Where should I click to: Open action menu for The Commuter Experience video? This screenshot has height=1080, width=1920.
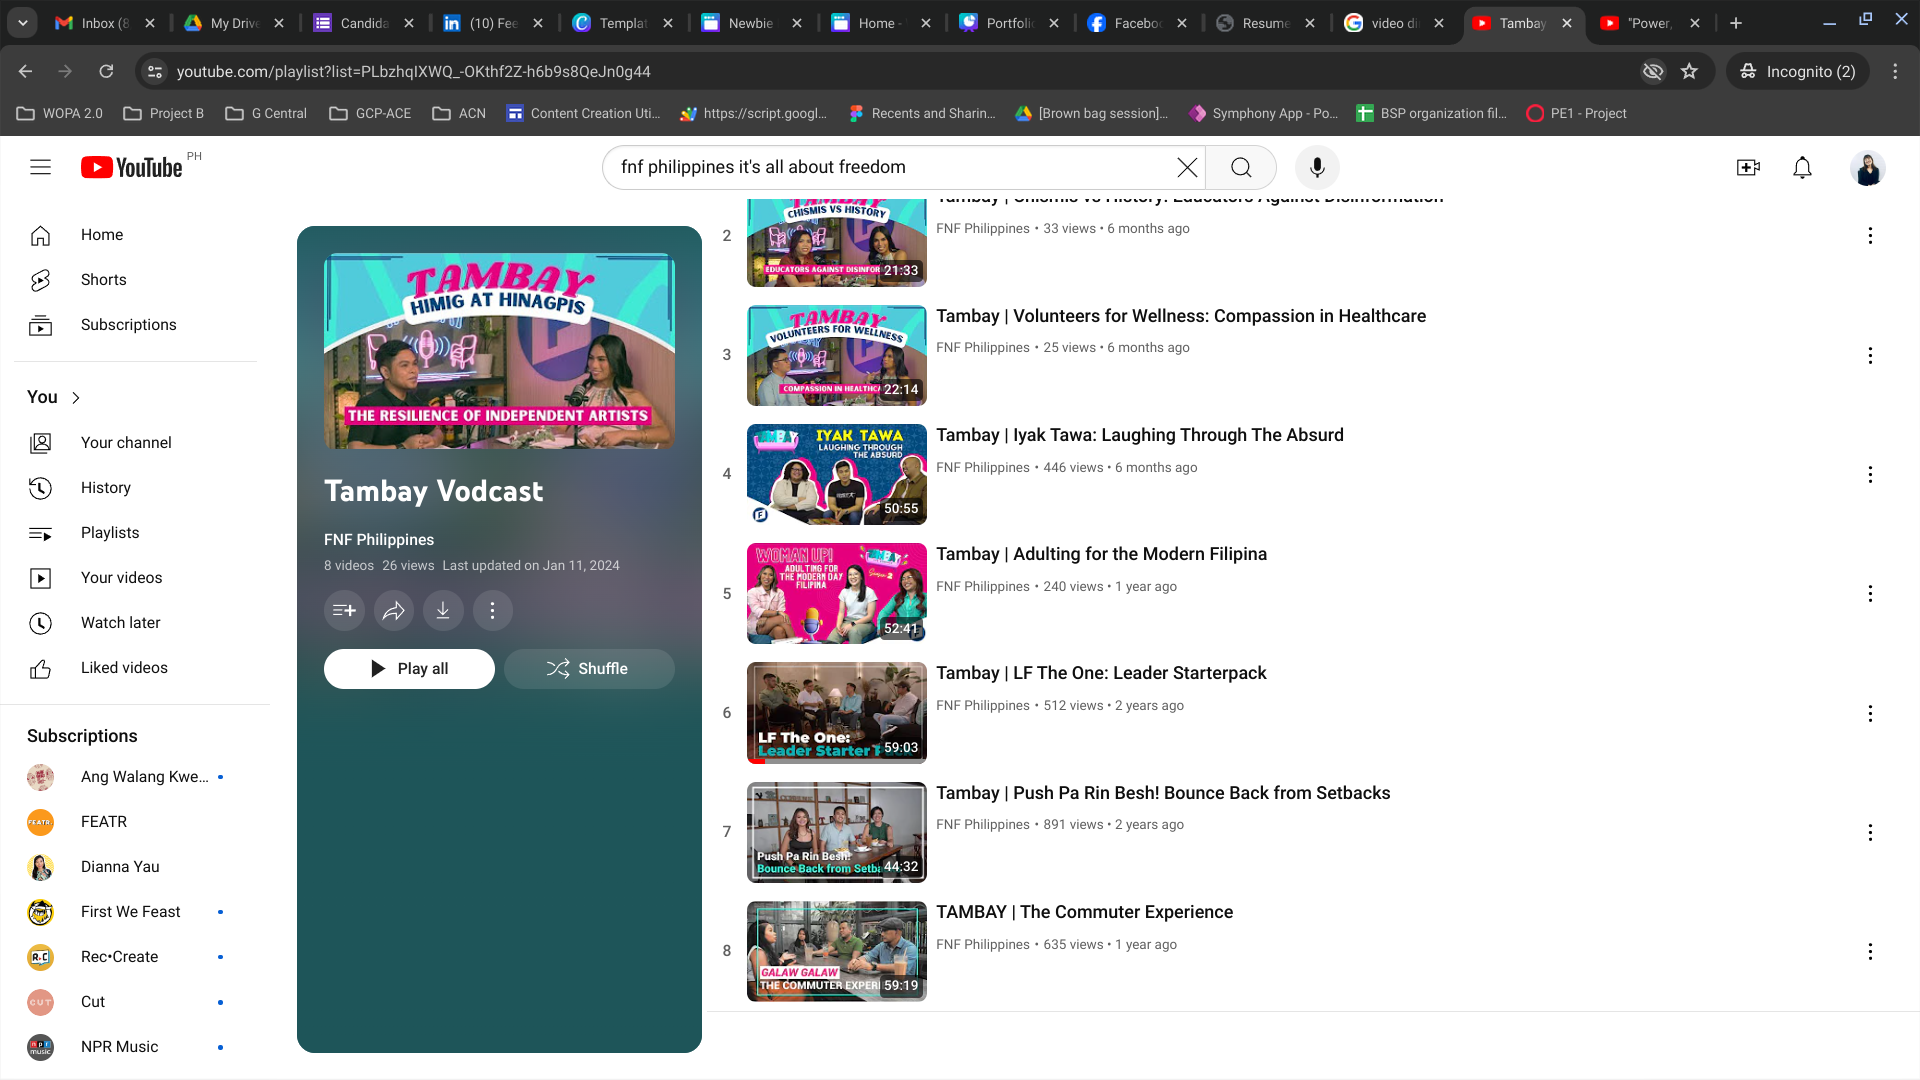[x=1870, y=951]
